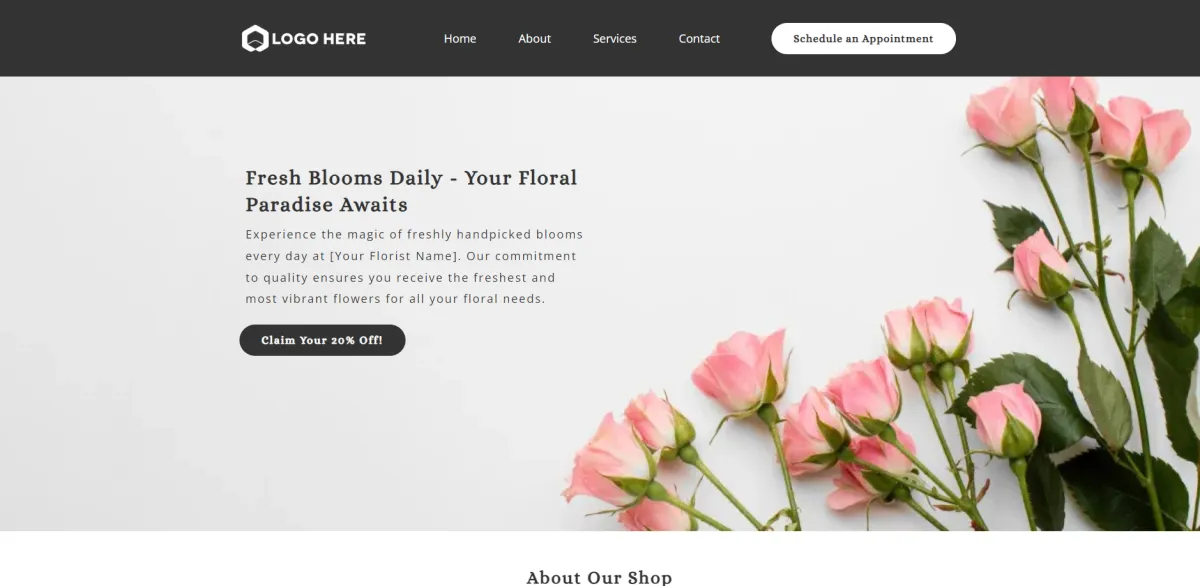This screenshot has height=586, width=1200.
Task: Claim Your 20% Off button
Action: 322,340
